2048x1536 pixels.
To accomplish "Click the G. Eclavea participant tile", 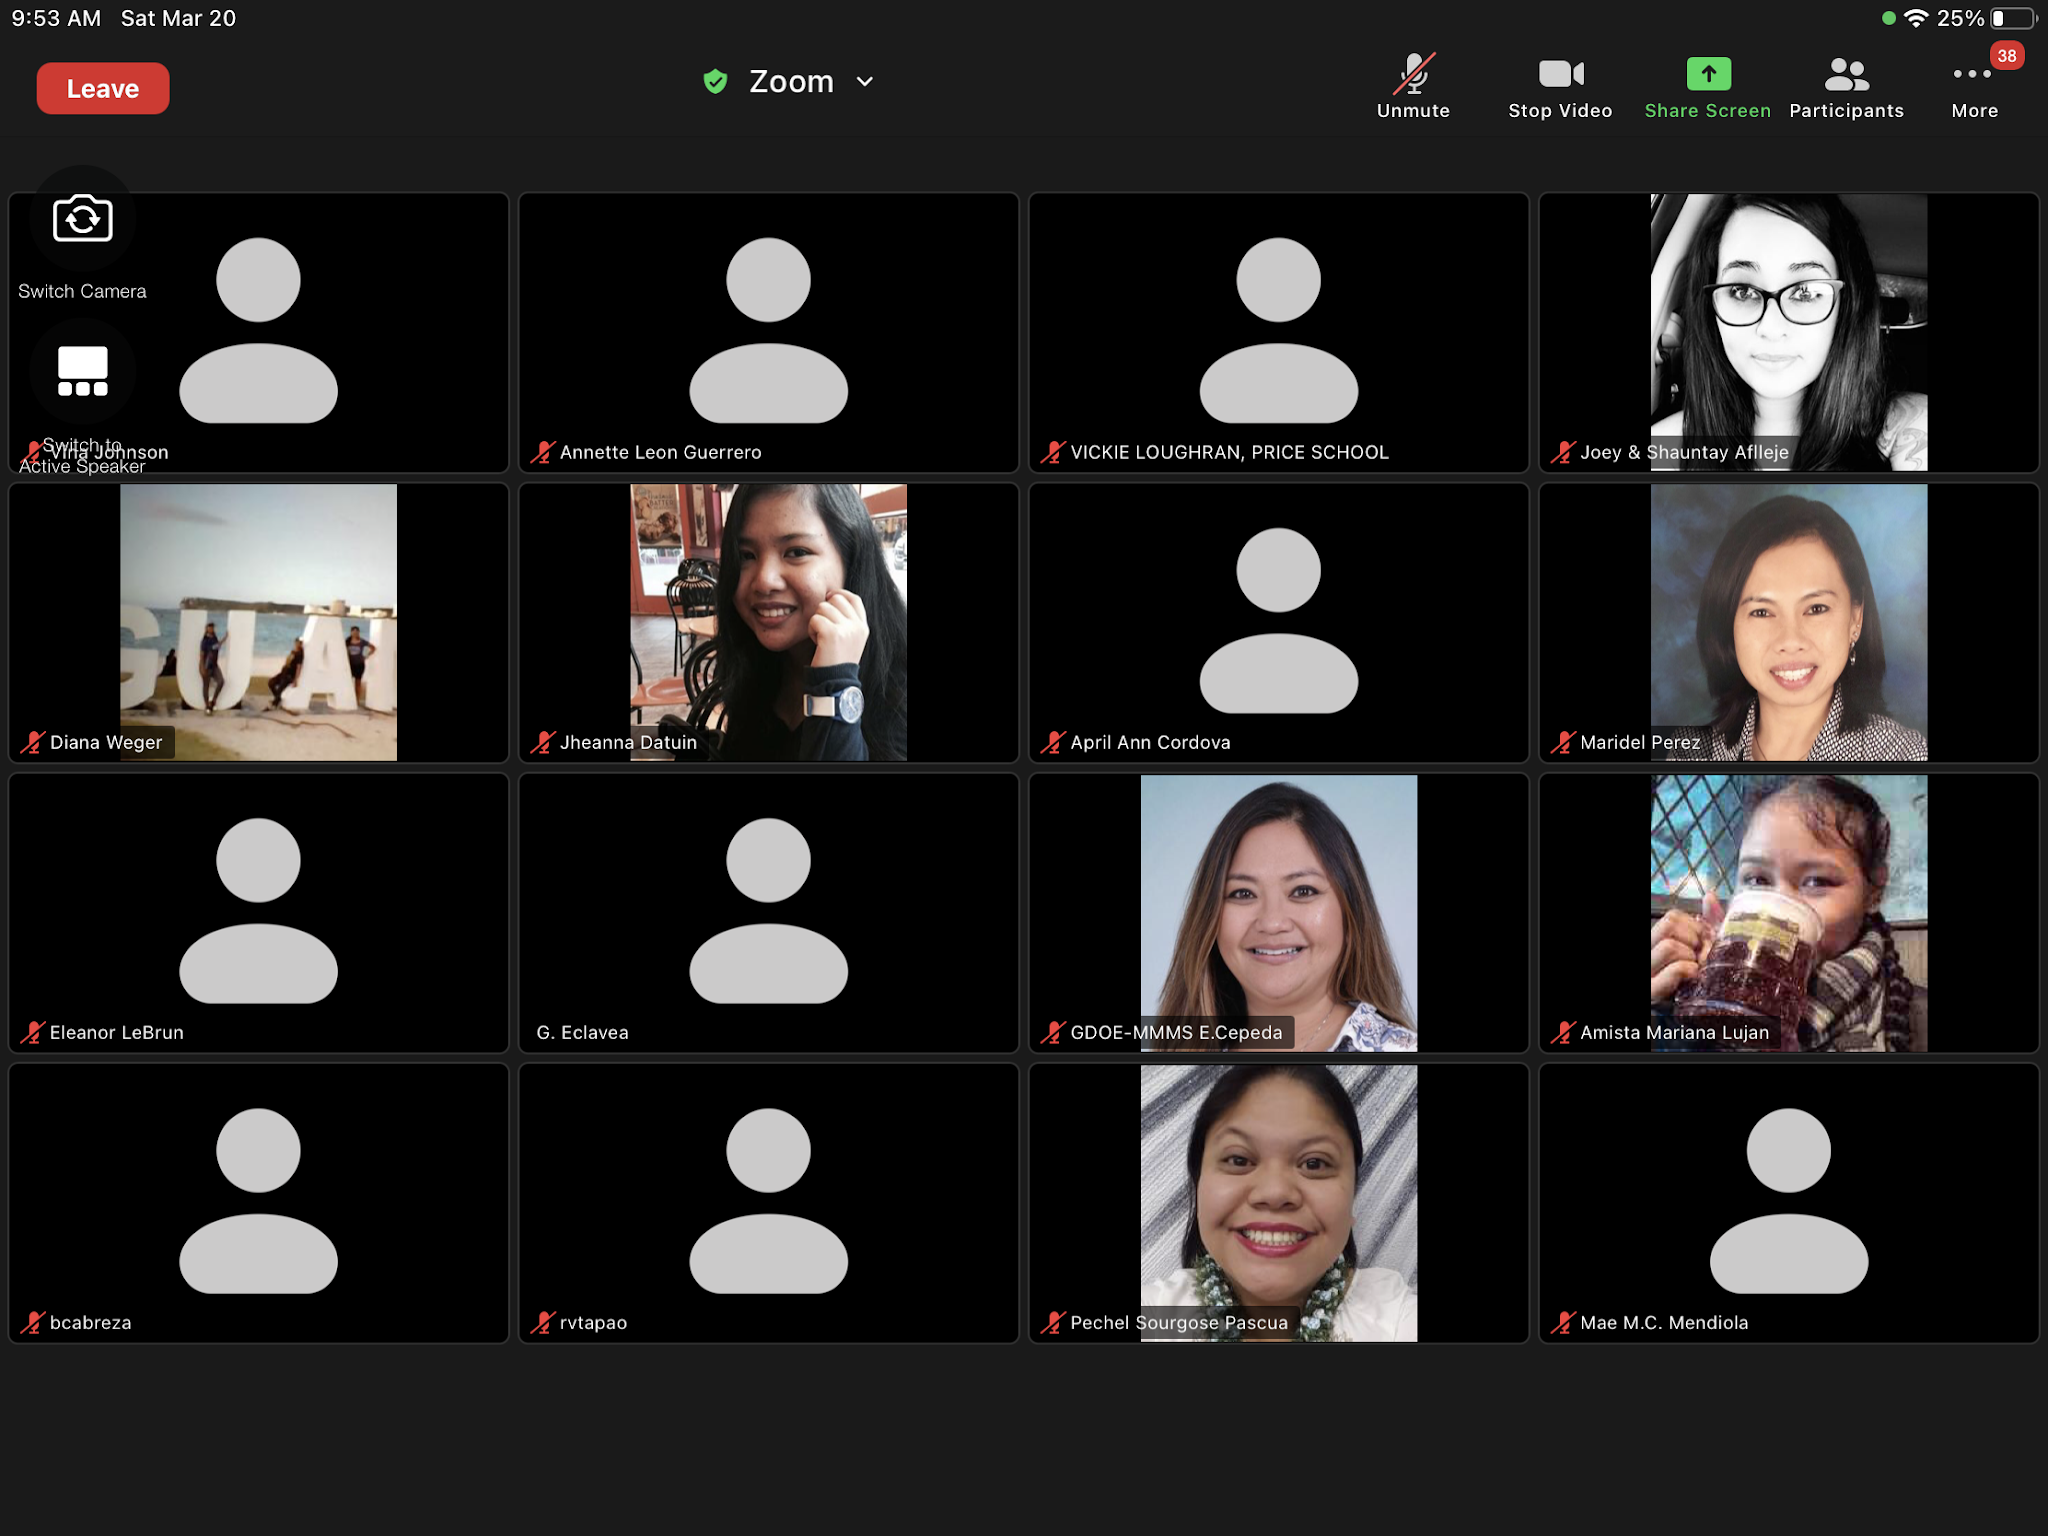I will click(768, 912).
